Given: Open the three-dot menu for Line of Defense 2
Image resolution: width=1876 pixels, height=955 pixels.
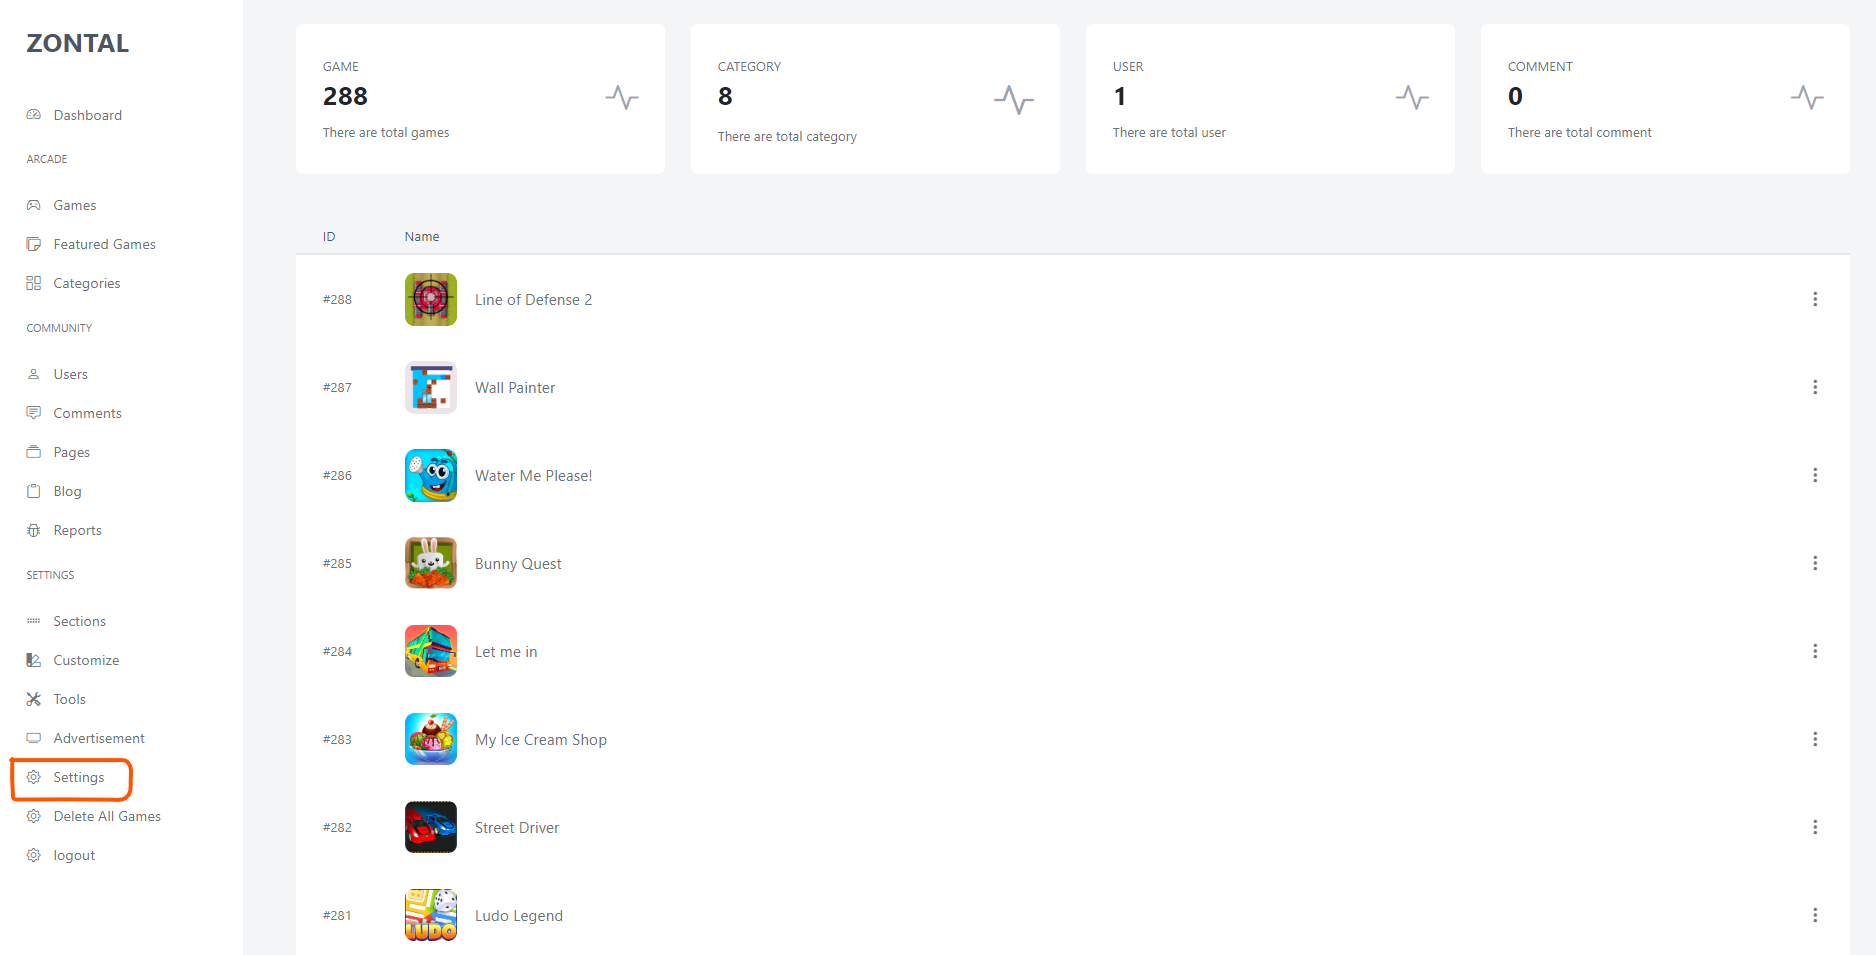Looking at the screenshot, I should (1814, 299).
